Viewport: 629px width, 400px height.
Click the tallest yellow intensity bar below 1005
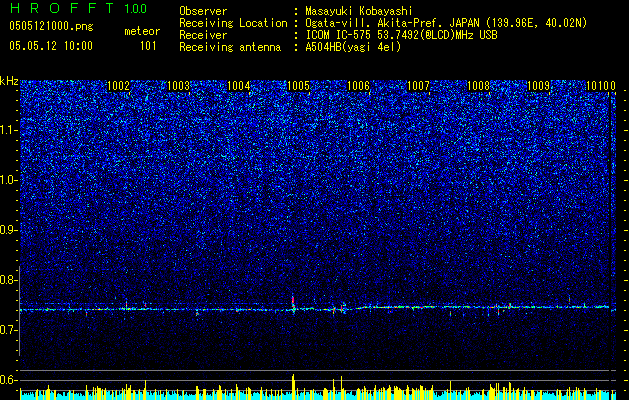click(x=293, y=387)
